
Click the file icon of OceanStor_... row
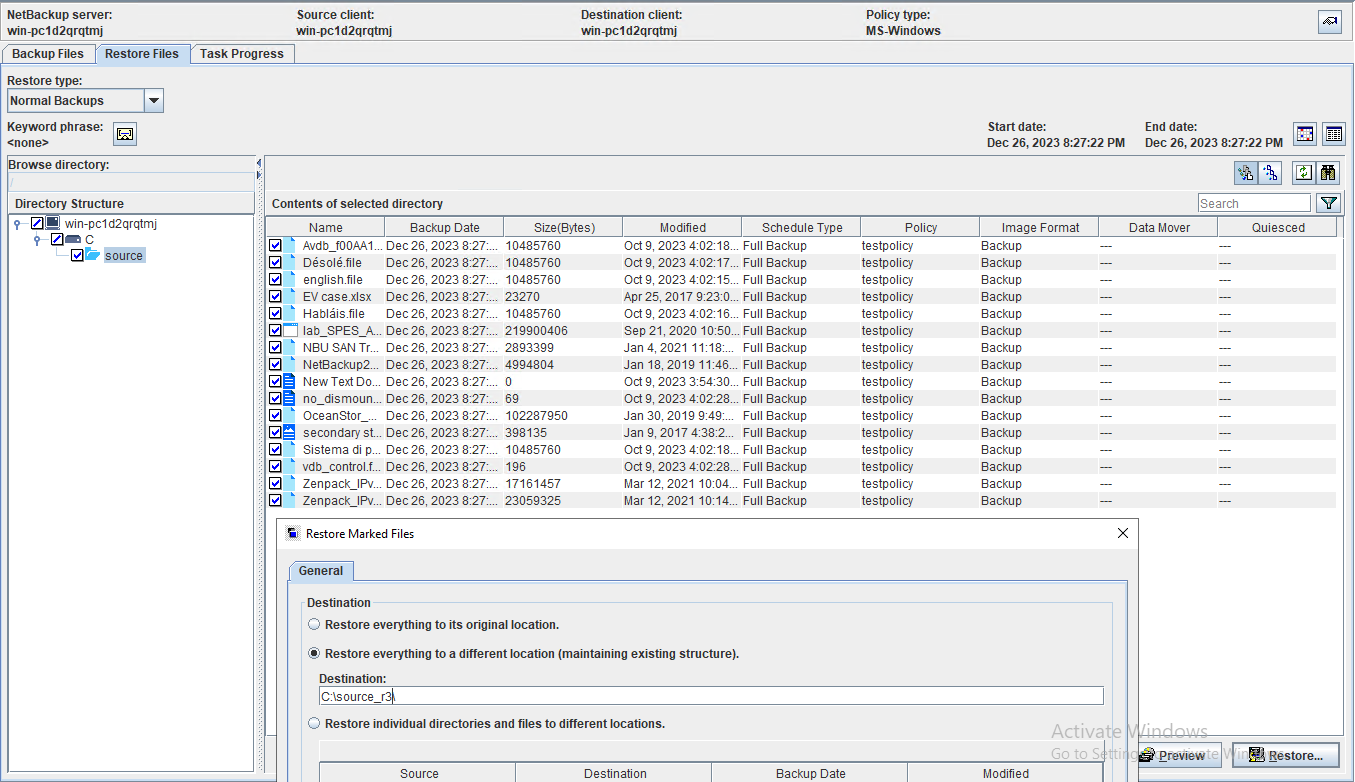(x=291, y=415)
